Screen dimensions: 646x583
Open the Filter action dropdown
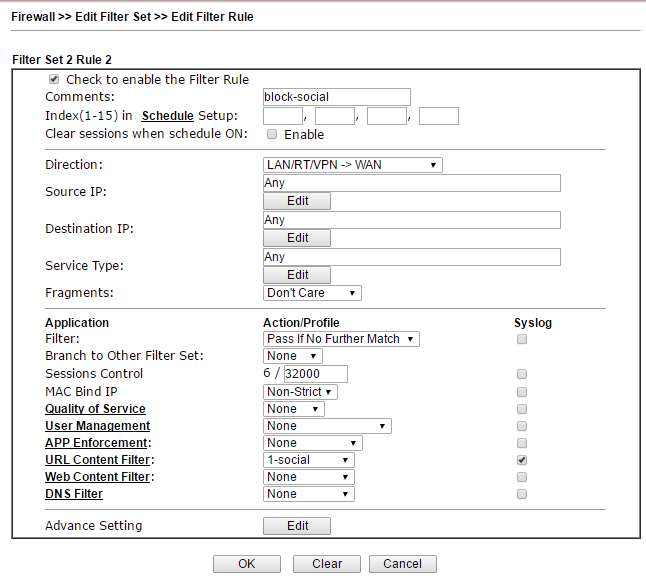[x=341, y=339]
